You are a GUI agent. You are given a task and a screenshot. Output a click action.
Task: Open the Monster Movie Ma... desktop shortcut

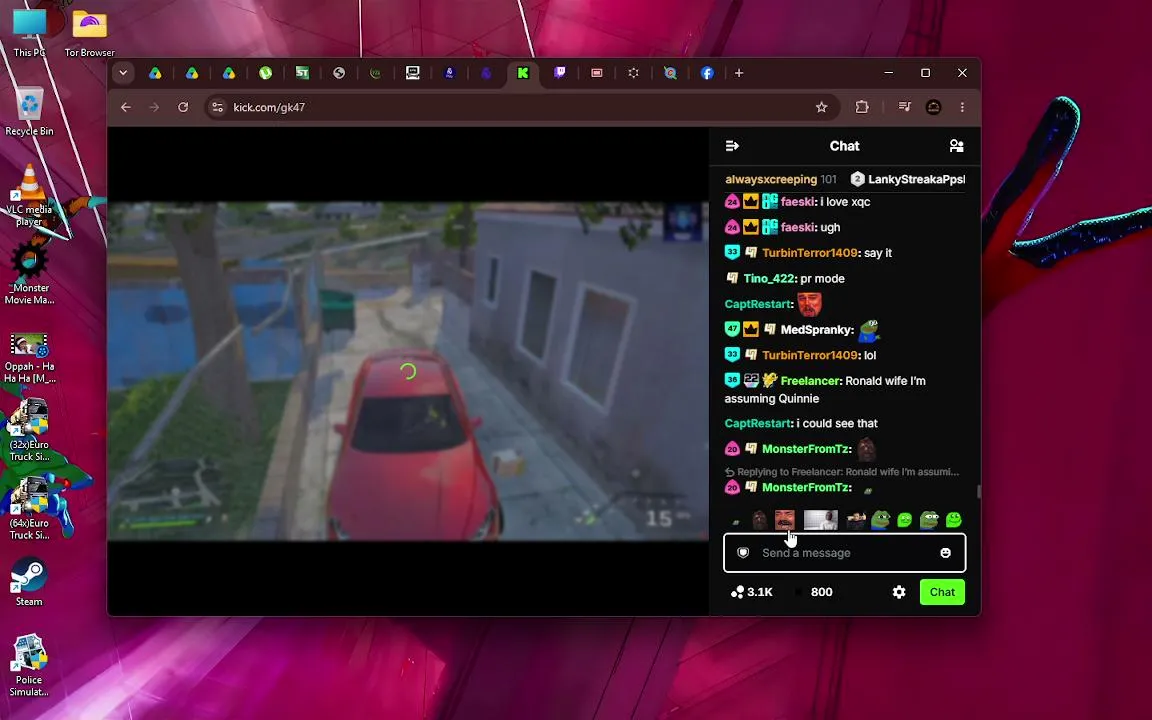pyautogui.click(x=29, y=274)
